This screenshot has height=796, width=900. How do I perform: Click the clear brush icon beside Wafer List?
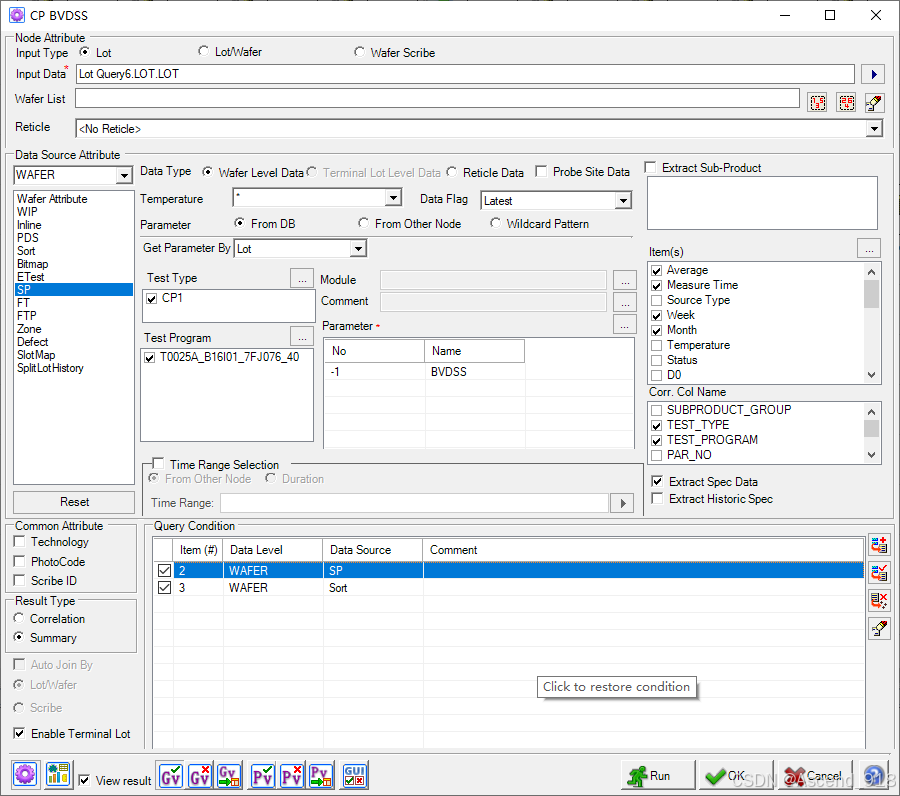(x=874, y=103)
